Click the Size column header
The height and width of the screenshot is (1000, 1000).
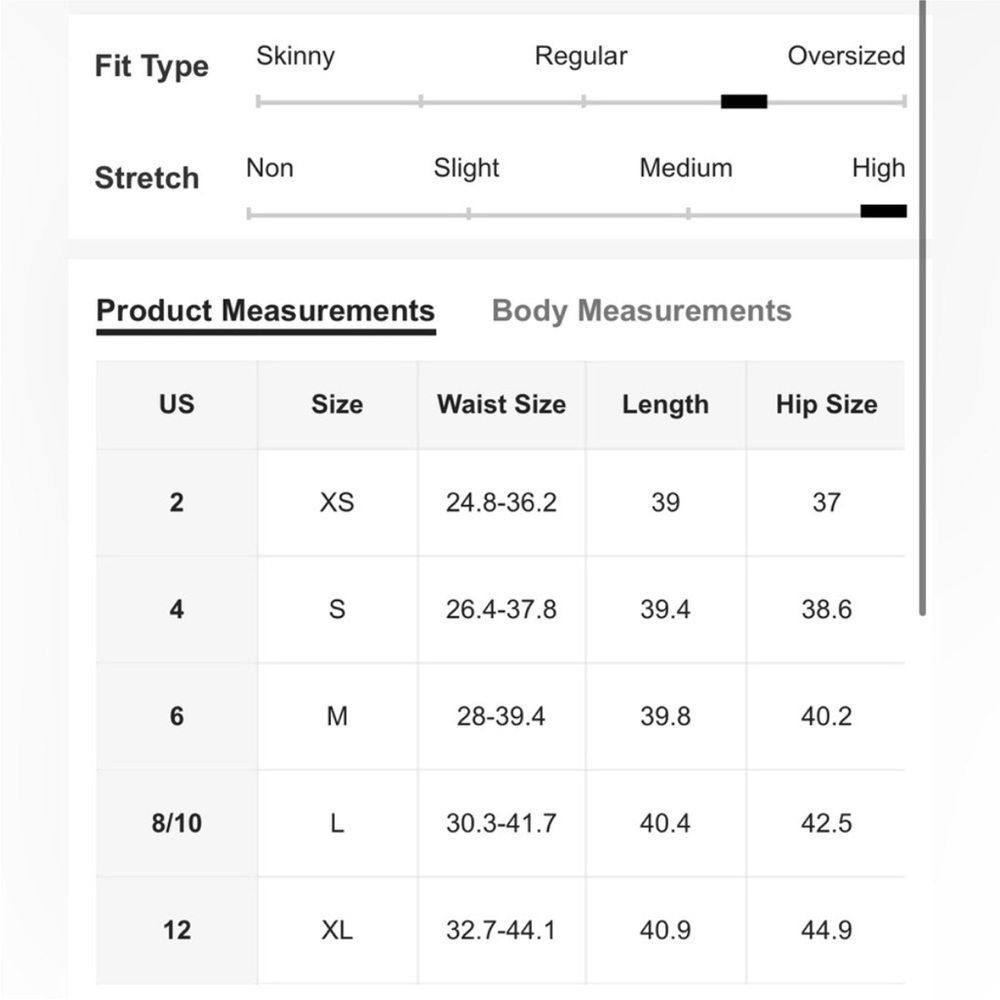[337, 404]
